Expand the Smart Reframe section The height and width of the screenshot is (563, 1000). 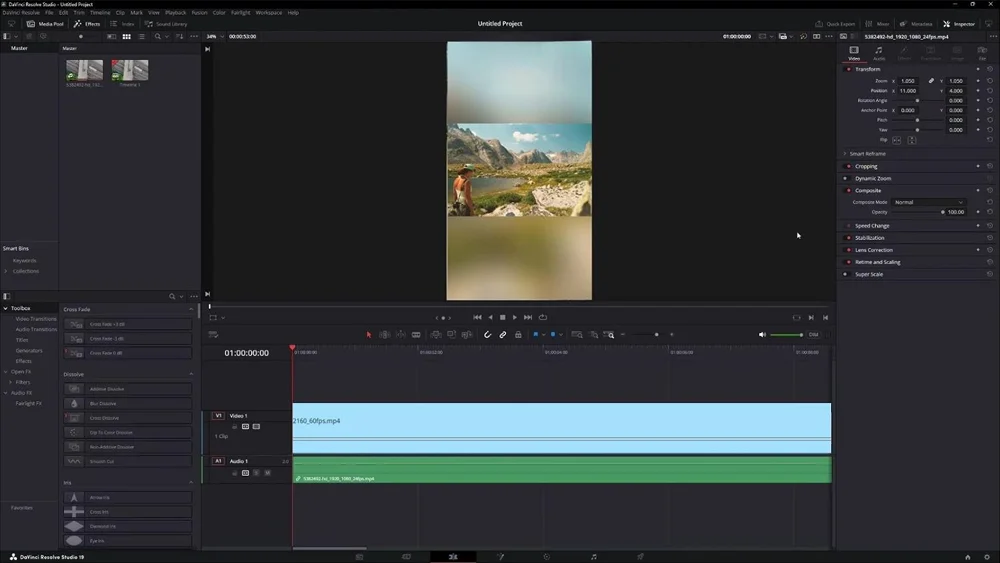pyautogui.click(x=846, y=154)
